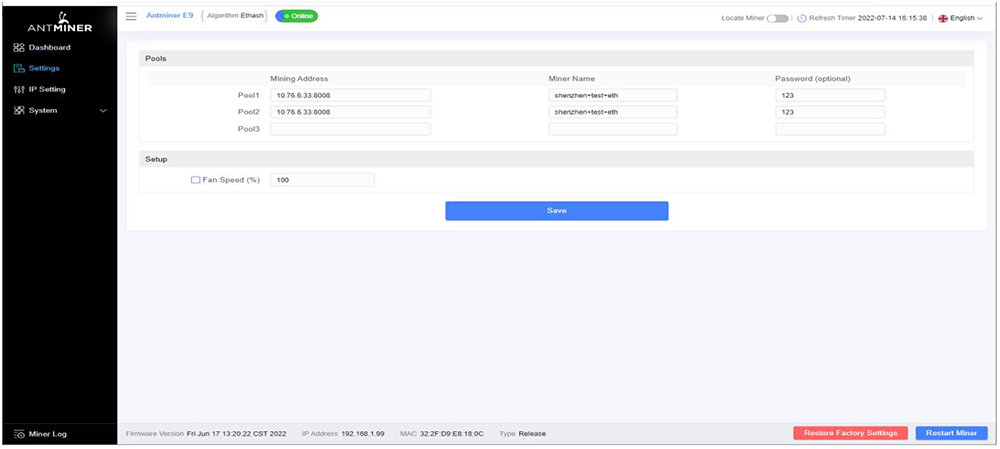This screenshot has width=1000, height=449.
Task: Click Restore Factory Settings button
Action: point(850,433)
